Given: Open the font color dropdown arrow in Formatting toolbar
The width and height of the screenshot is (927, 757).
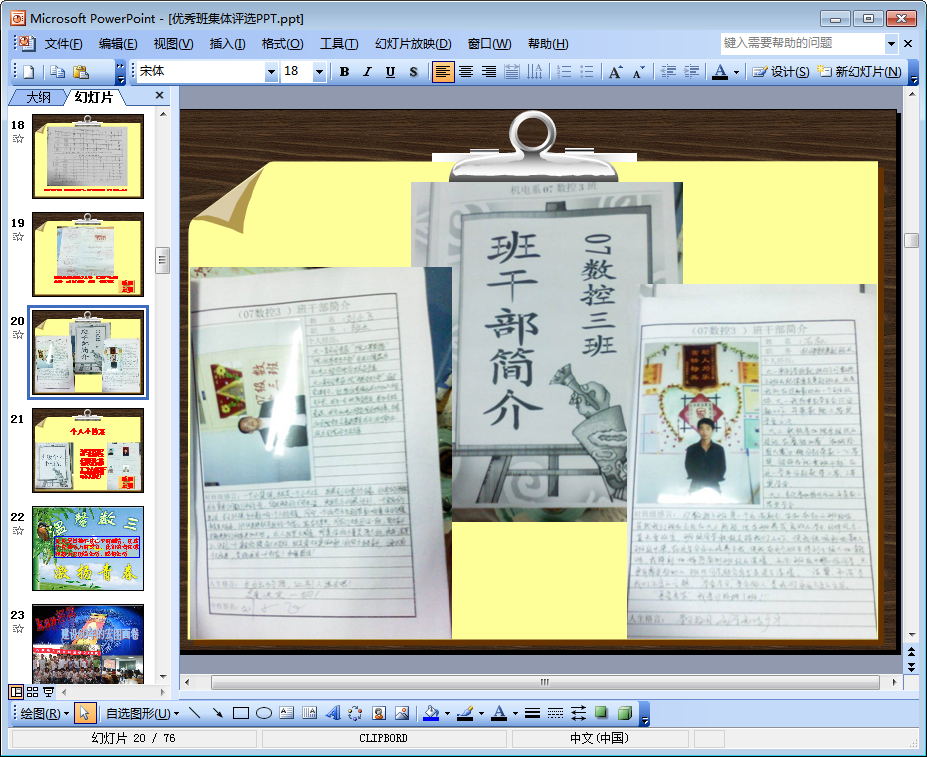Looking at the screenshot, I should 736,72.
